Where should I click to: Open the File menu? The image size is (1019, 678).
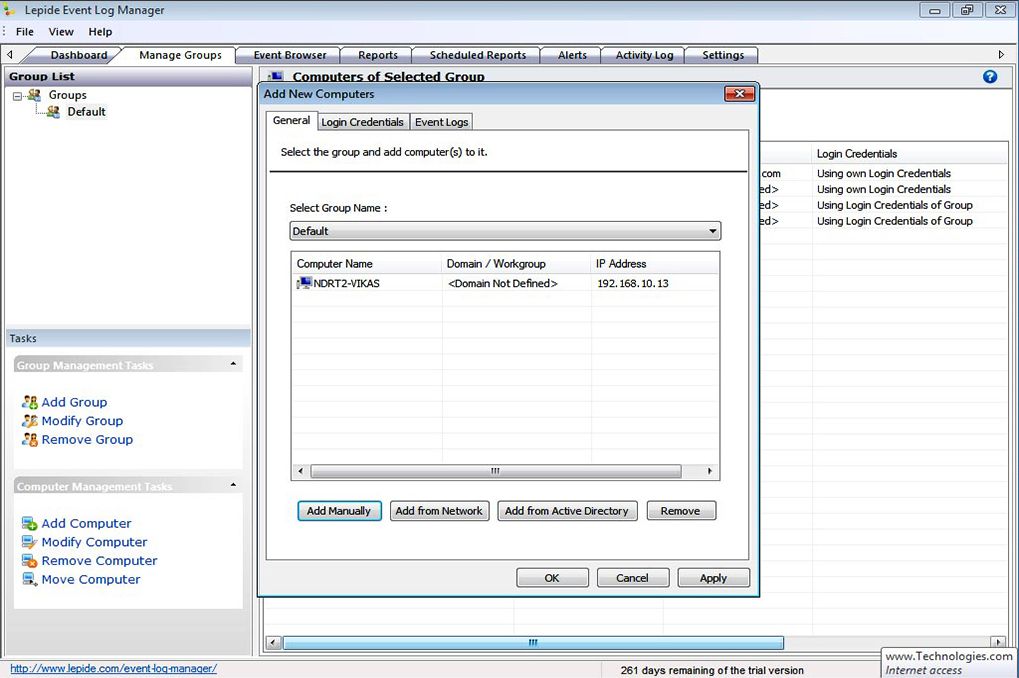[25, 32]
